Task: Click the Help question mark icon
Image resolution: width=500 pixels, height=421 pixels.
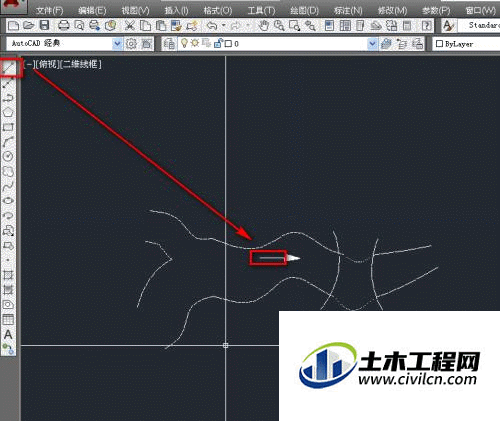Action: click(427, 25)
